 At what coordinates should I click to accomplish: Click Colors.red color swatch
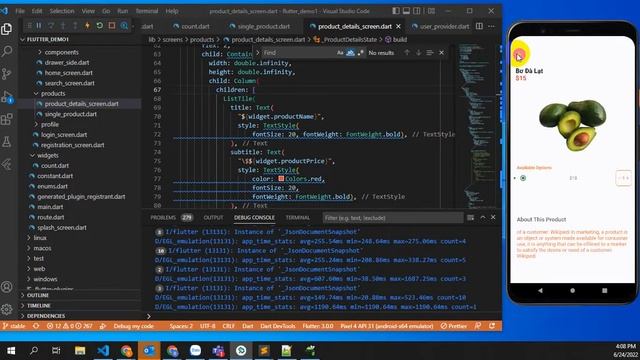pyautogui.click(x=281, y=179)
